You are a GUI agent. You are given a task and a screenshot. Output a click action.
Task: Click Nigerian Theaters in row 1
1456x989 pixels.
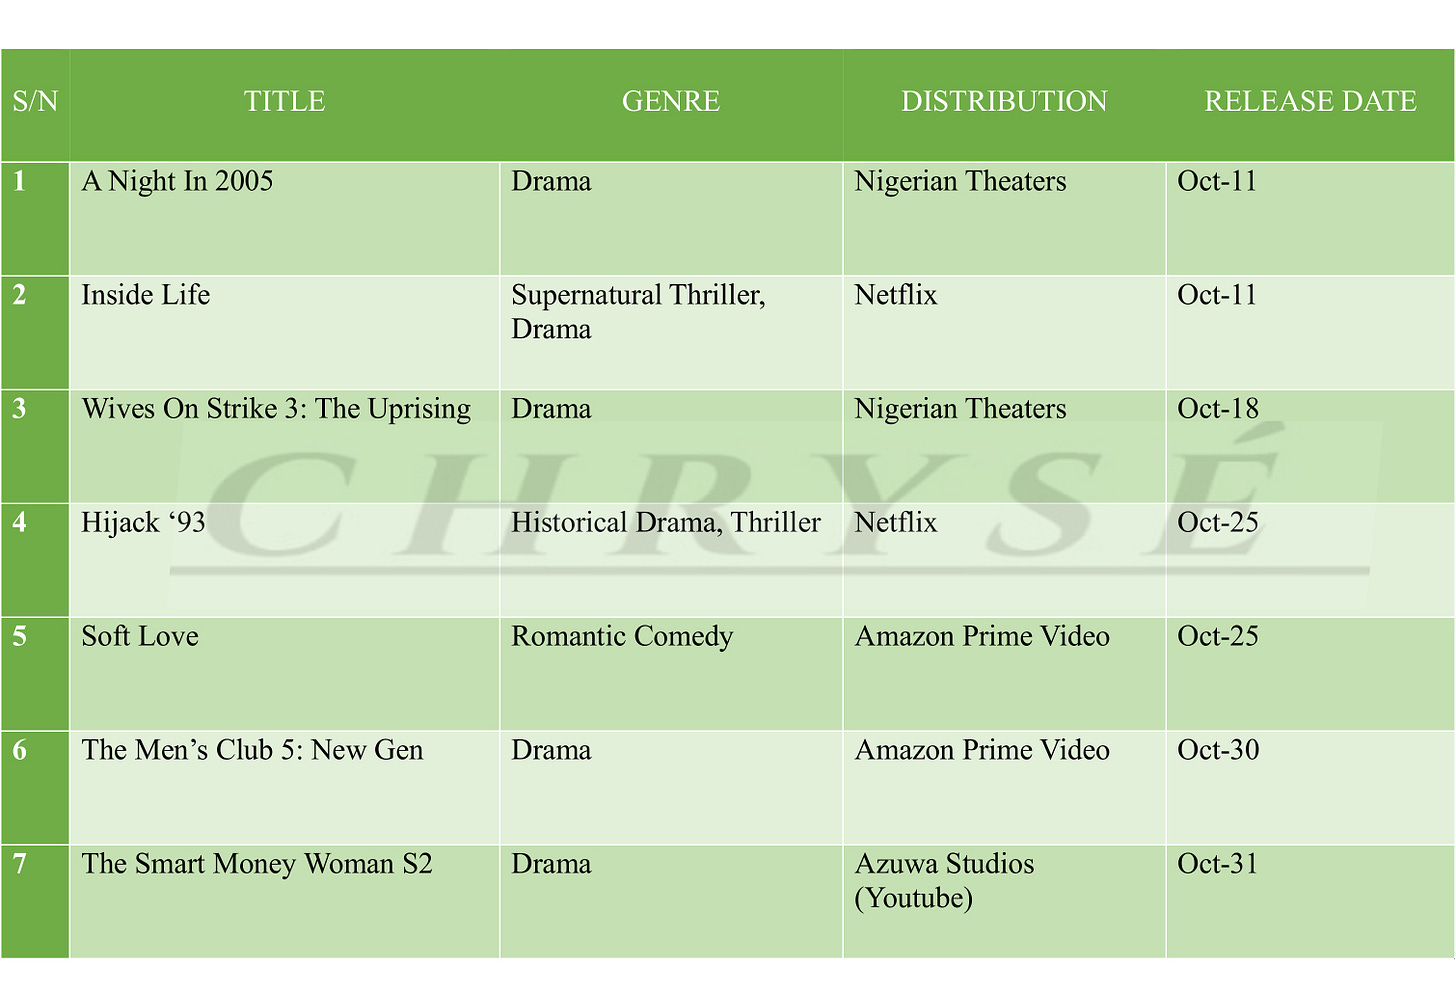tap(960, 181)
